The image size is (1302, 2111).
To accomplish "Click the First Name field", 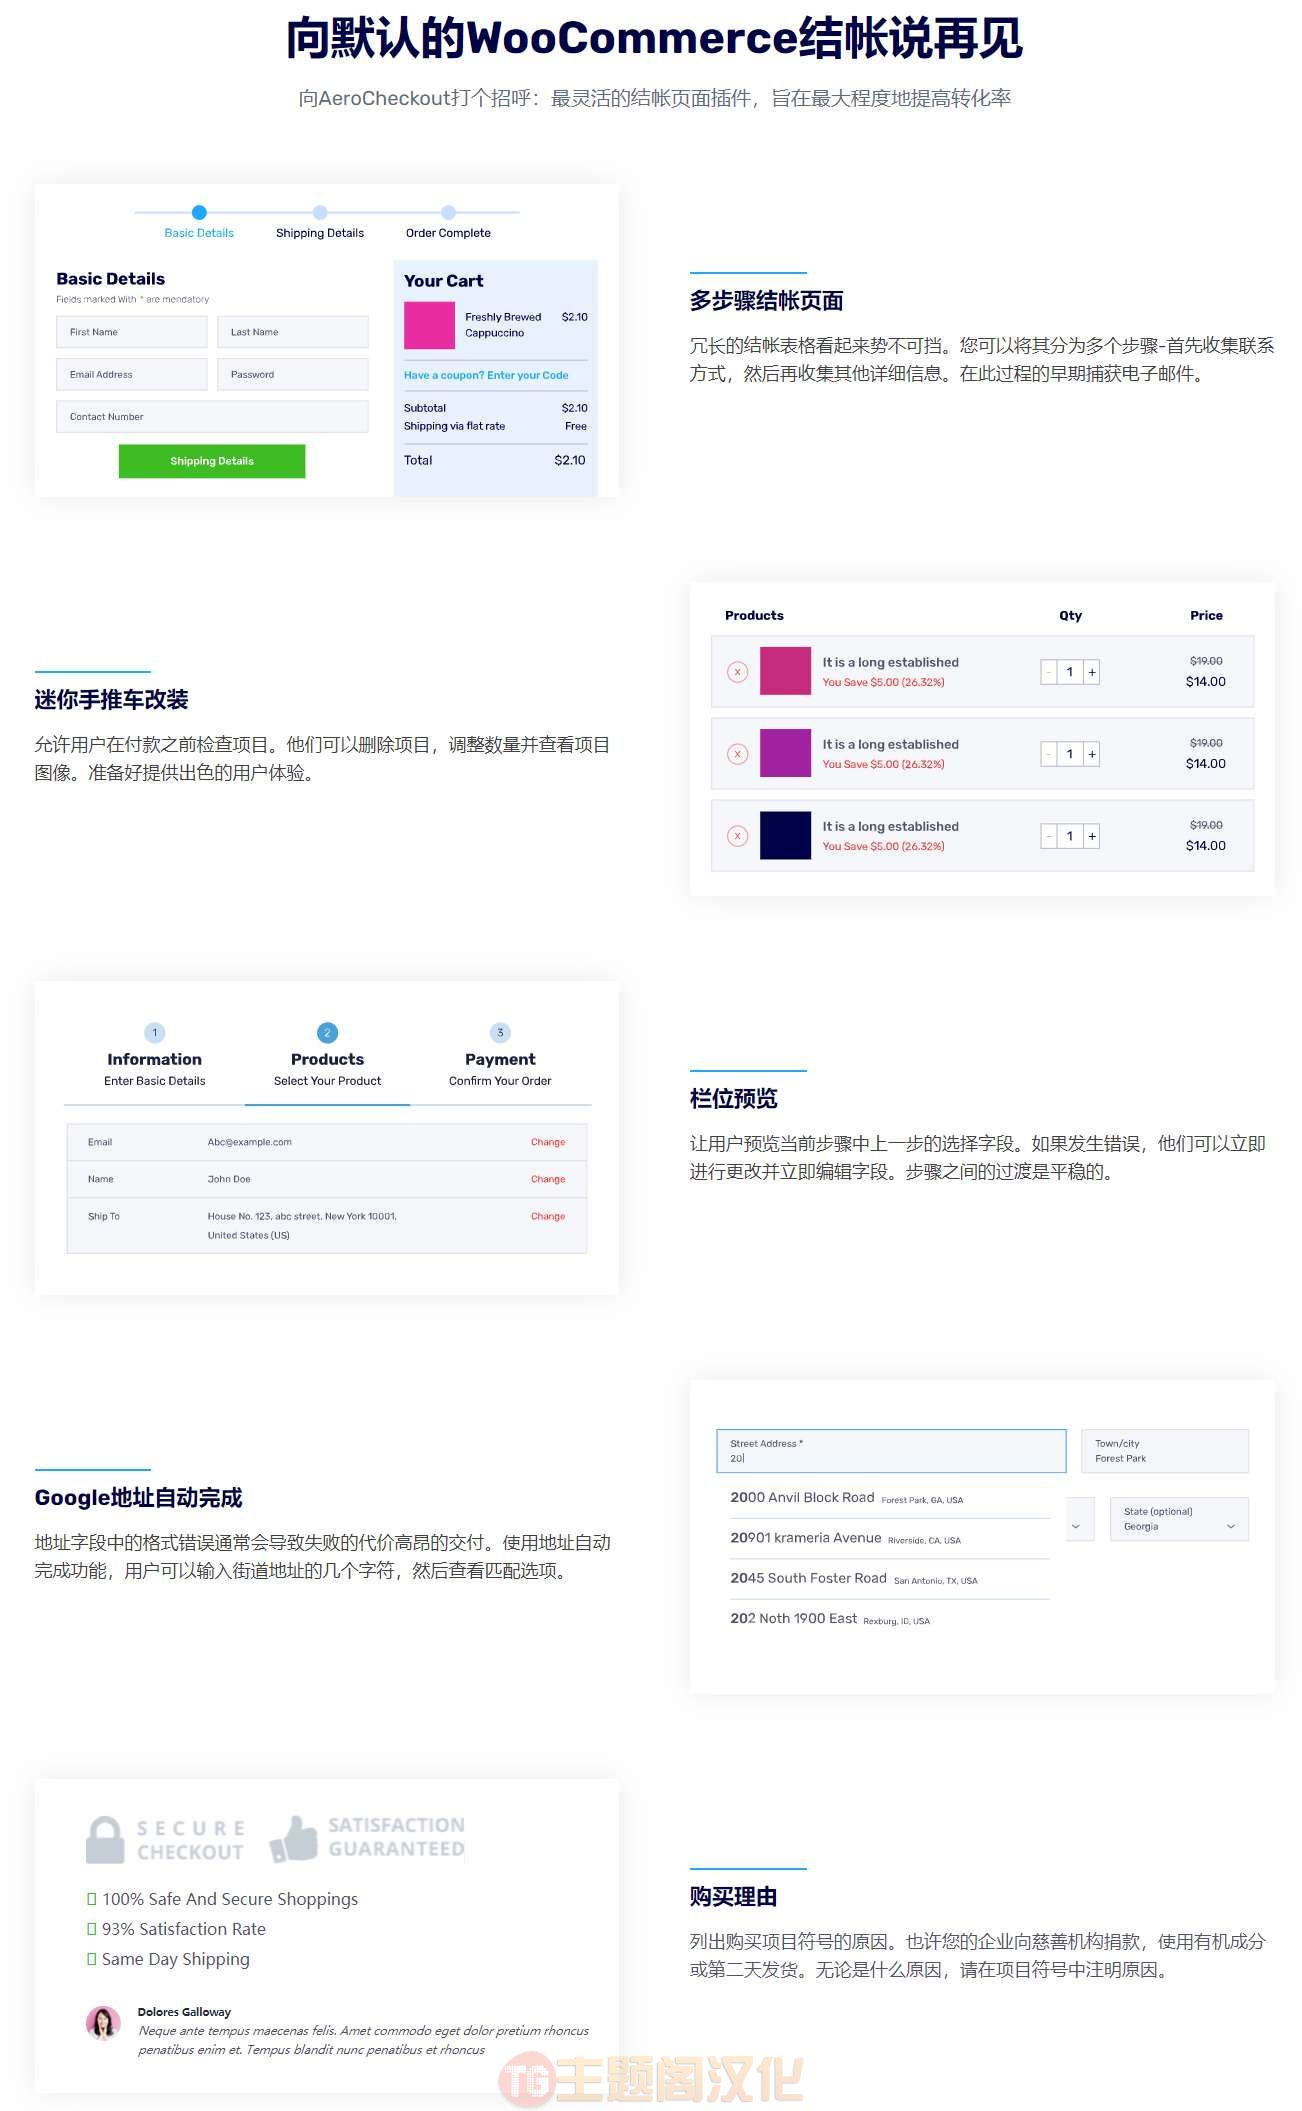I will click(x=132, y=332).
